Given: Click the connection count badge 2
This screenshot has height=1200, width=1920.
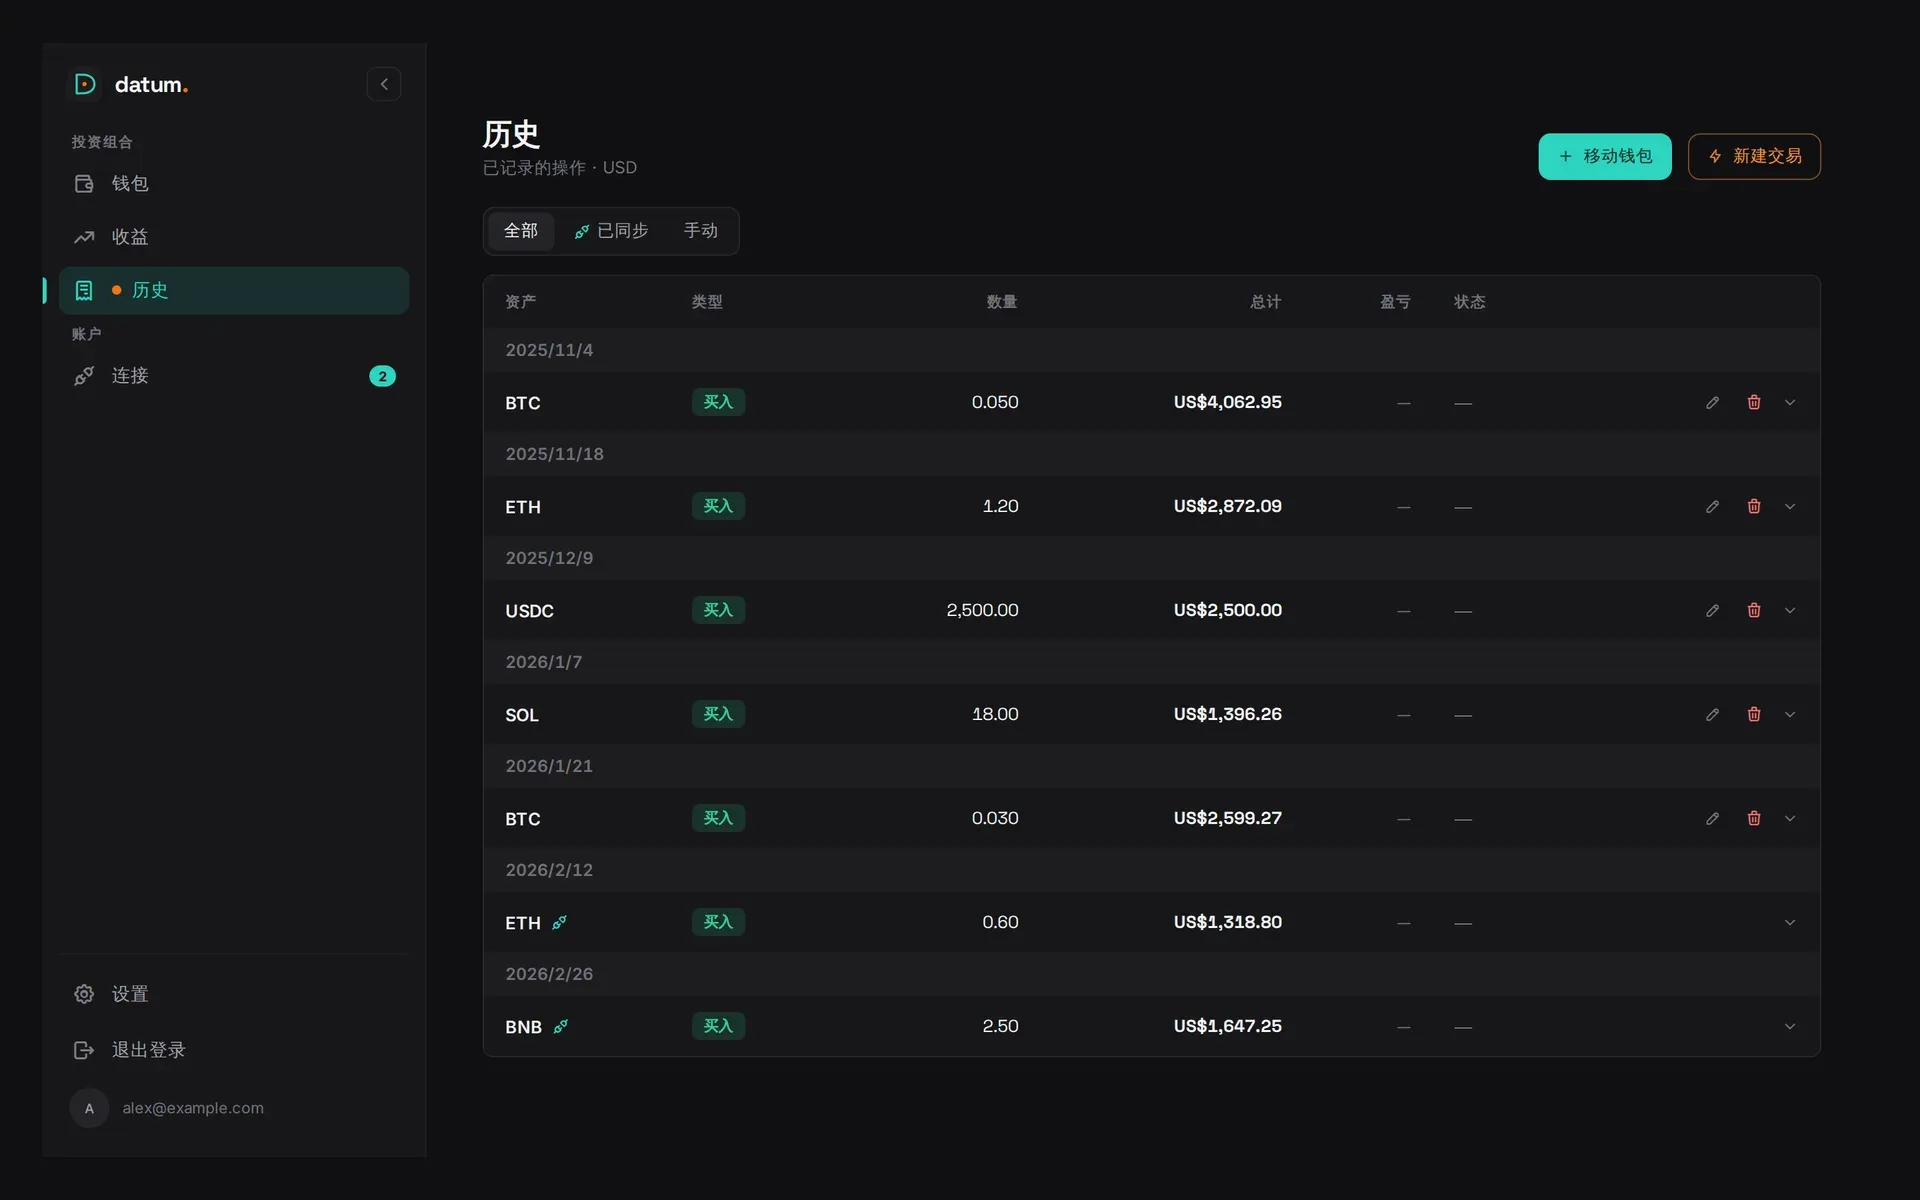Looking at the screenshot, I should click(x=382, y=376).
